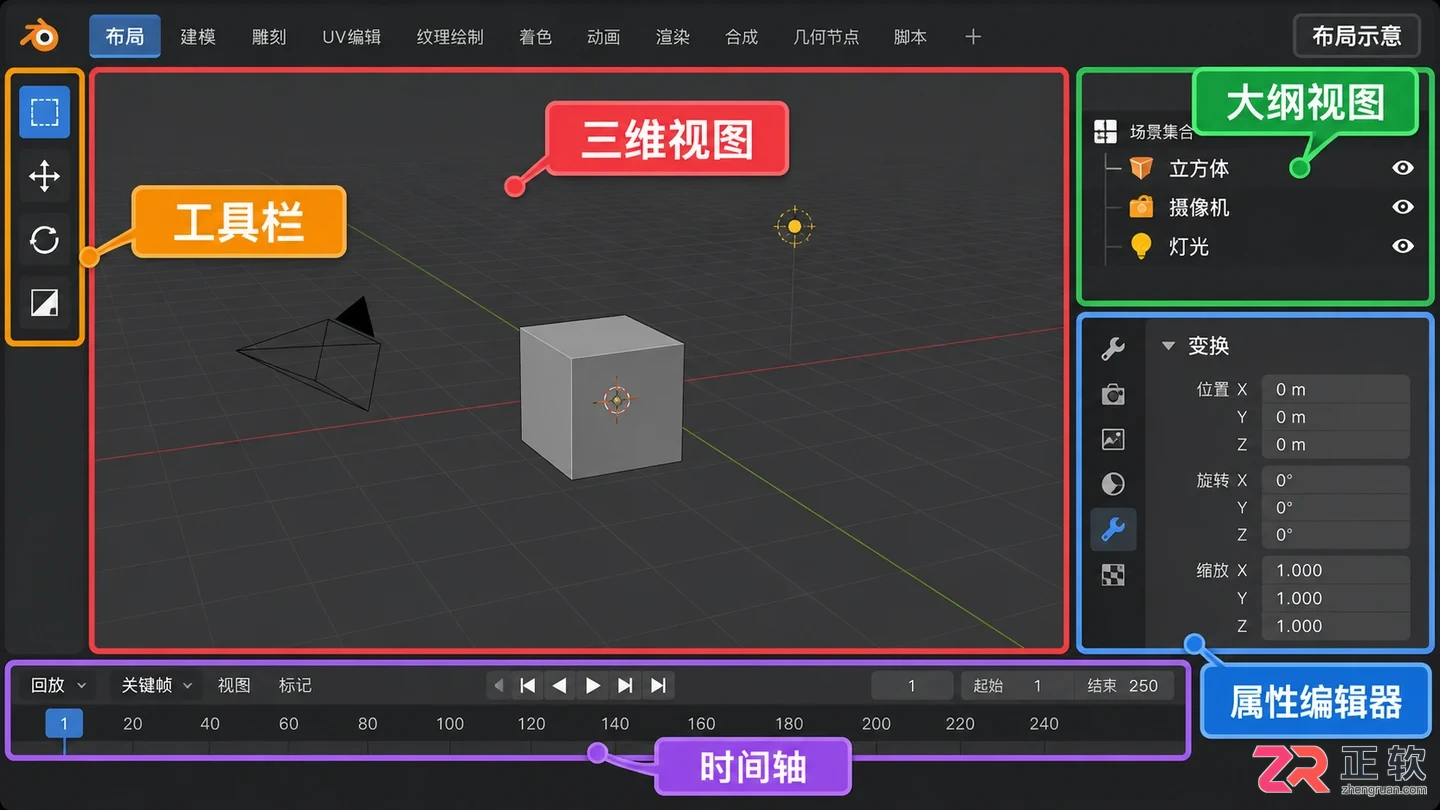Open the 回放 dropdown
1440x810 pixels.
coord(57,685)
